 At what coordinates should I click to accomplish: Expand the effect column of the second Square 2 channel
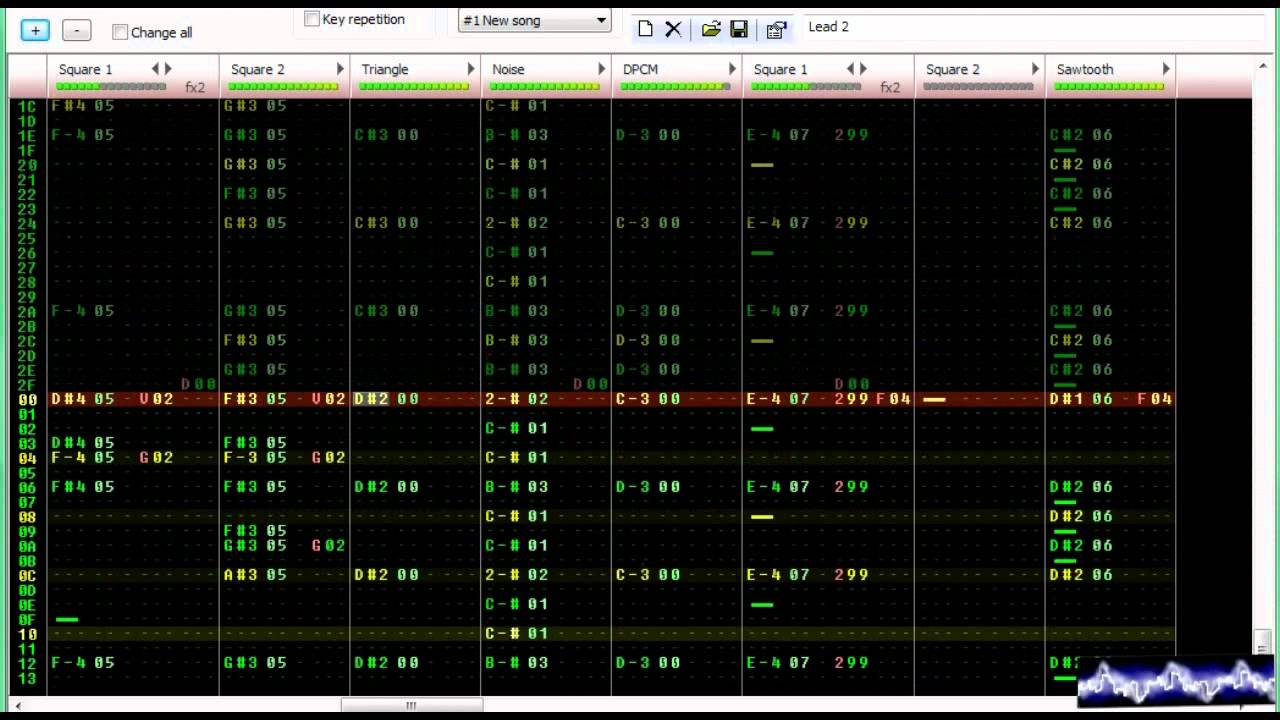1035,69
